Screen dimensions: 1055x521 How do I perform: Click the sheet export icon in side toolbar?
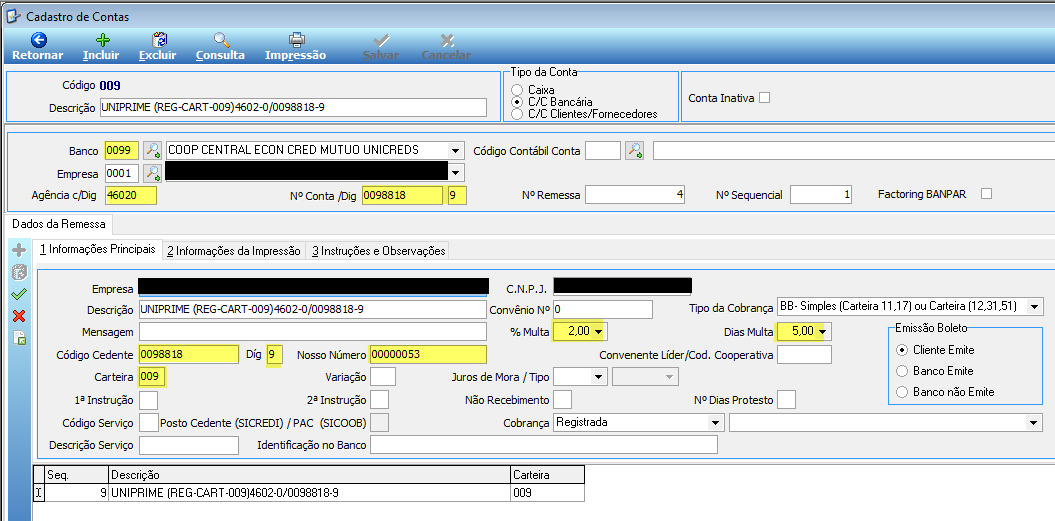click(20, 339)
